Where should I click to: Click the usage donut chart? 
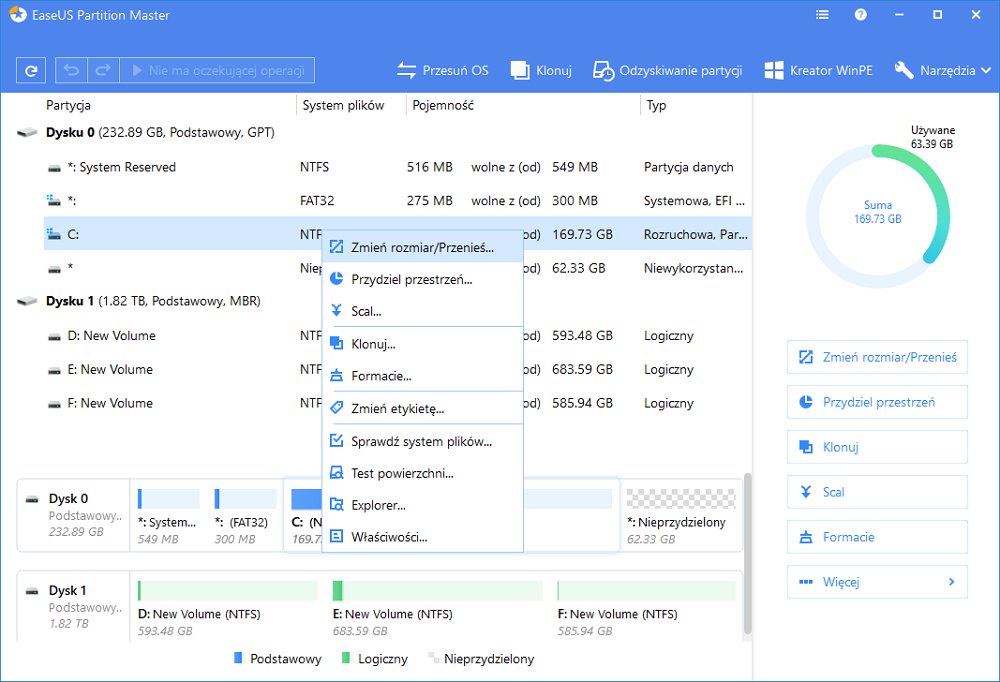(x=878, y=216)
